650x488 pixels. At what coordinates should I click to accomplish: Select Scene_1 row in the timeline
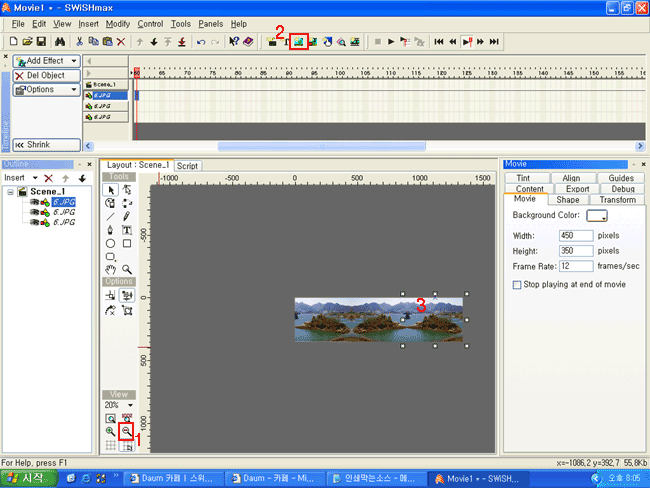[x=106, y=85]
